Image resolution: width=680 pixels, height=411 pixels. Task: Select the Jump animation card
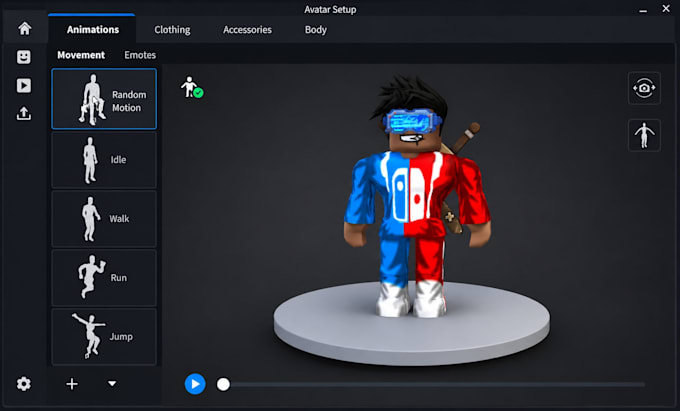[x=104, y=337]
